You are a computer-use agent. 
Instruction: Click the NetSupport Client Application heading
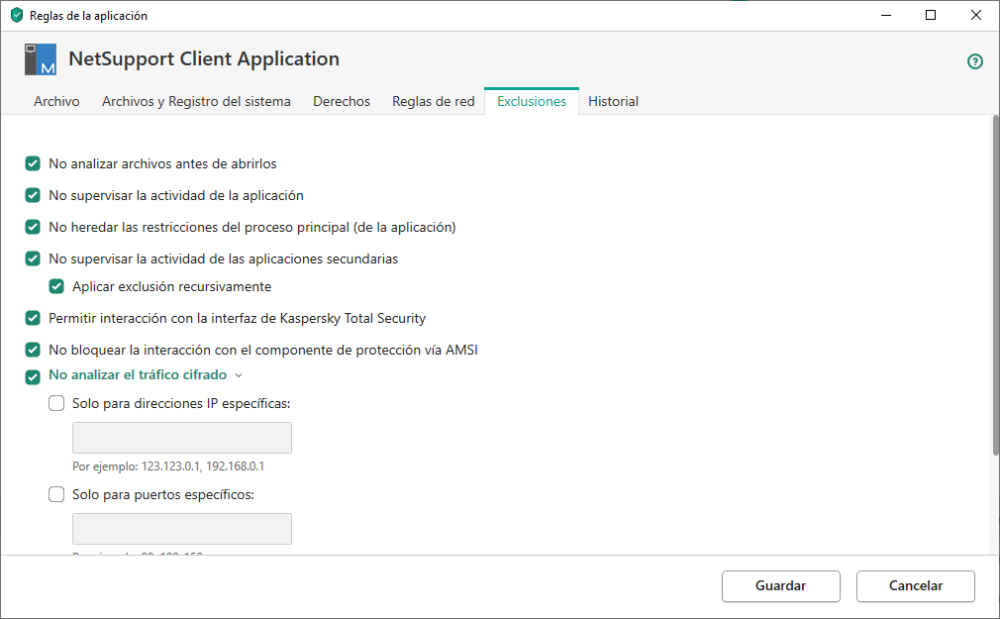click(x=204, y=59)
